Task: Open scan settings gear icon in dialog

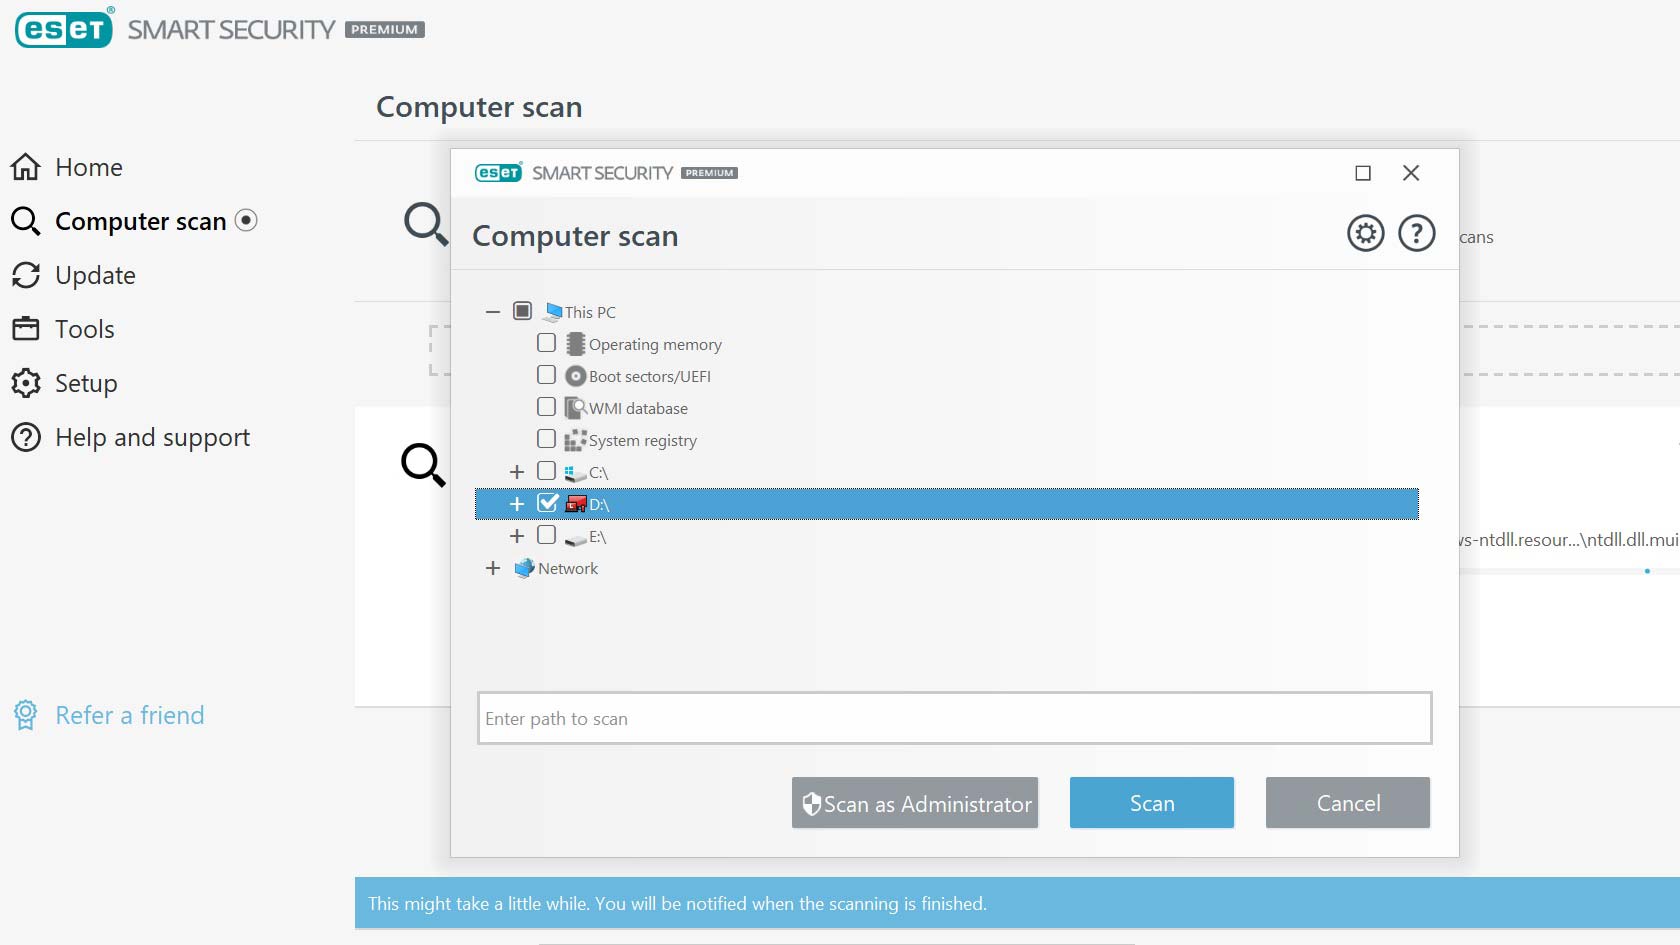Action: pos(1365,233)
